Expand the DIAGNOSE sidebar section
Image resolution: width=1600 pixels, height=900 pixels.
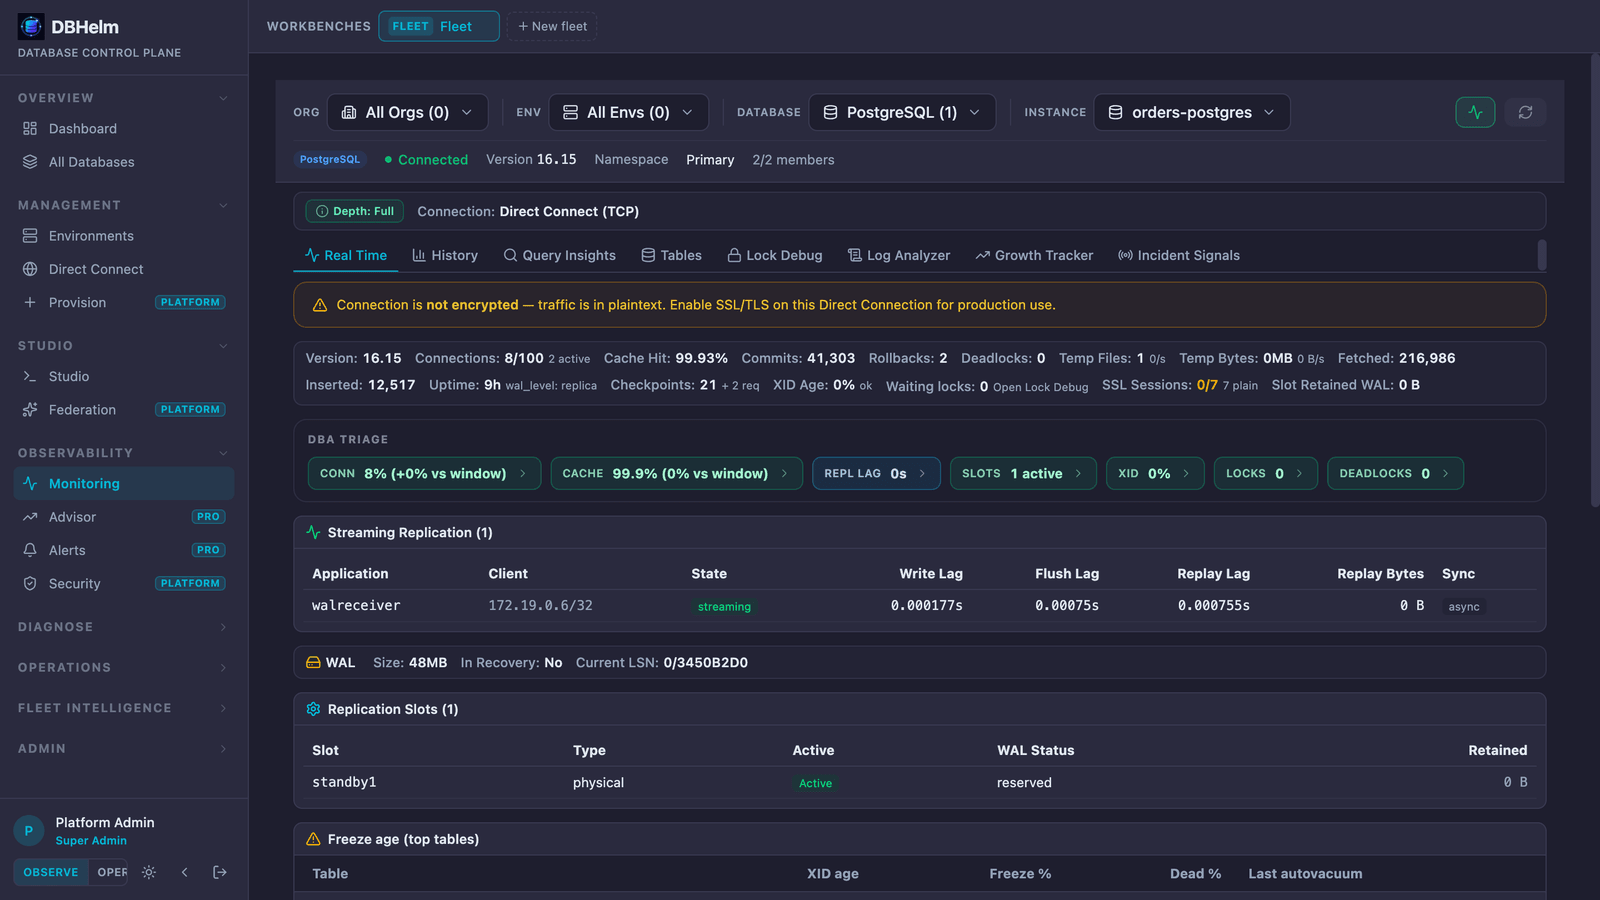124,627
